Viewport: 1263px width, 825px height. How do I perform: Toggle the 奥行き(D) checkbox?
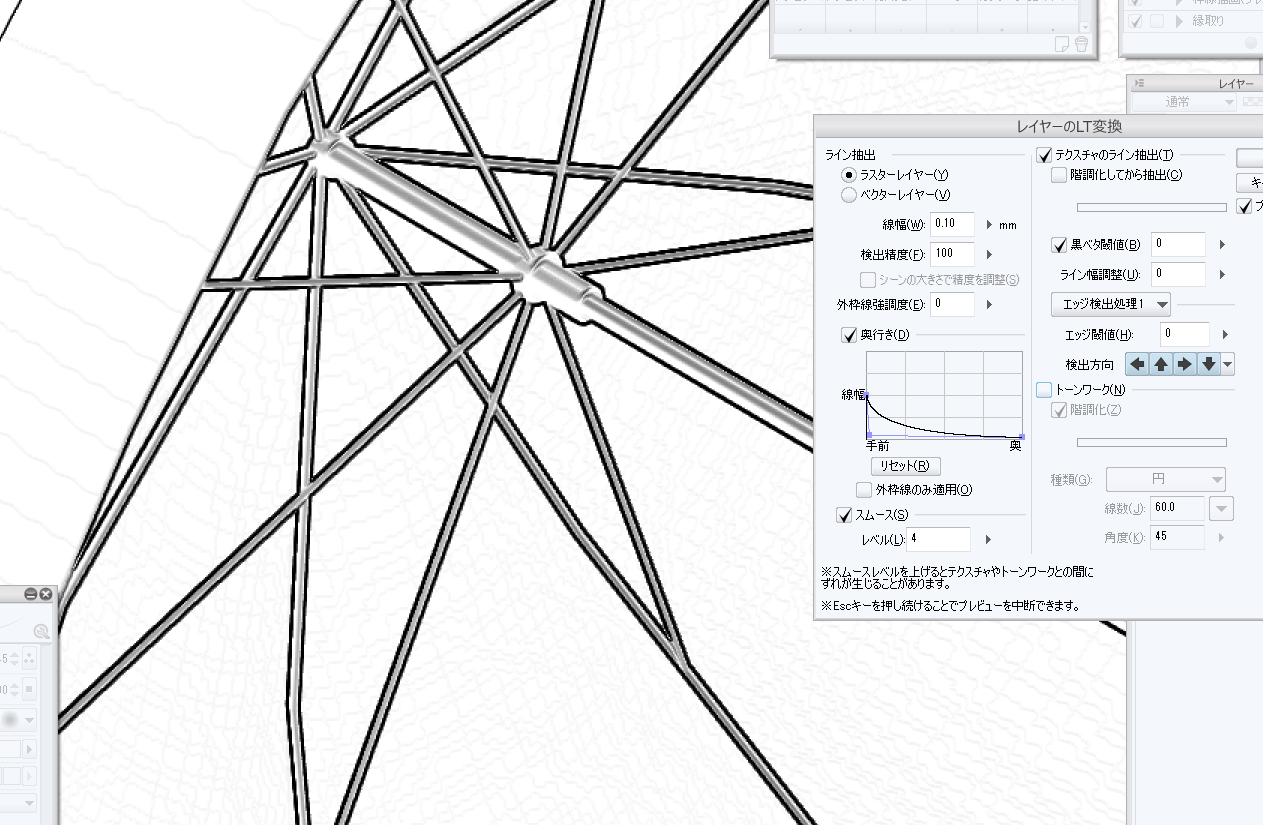[x=849, y=334]
